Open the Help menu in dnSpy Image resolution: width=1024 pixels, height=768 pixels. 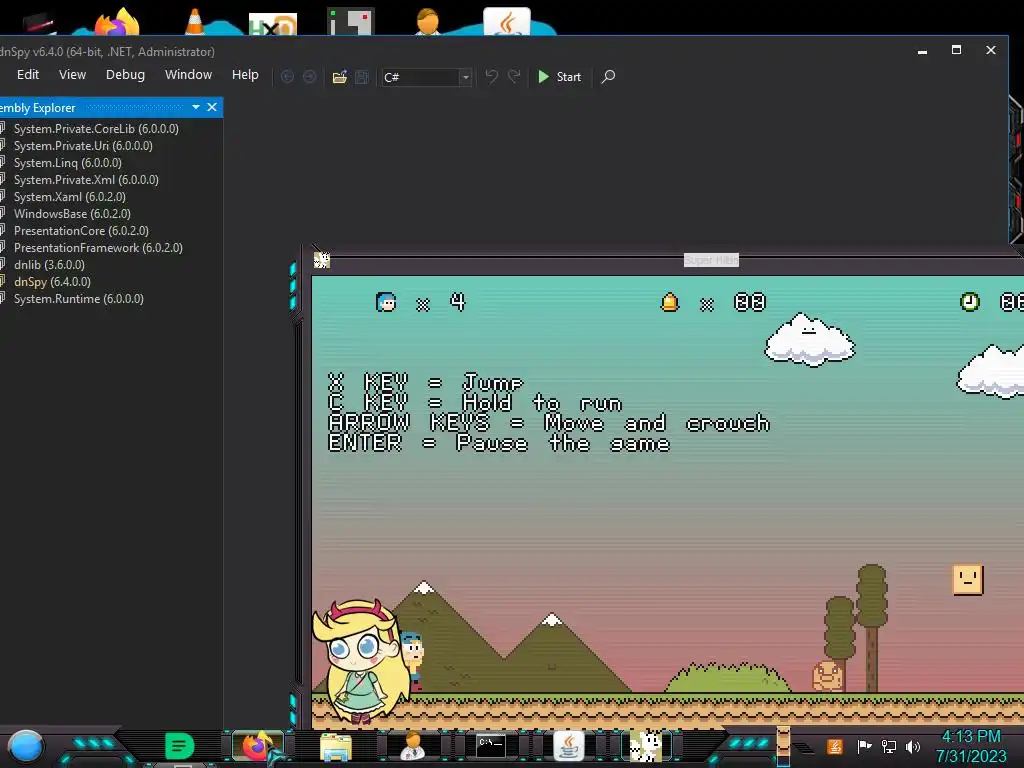point(245,75)
